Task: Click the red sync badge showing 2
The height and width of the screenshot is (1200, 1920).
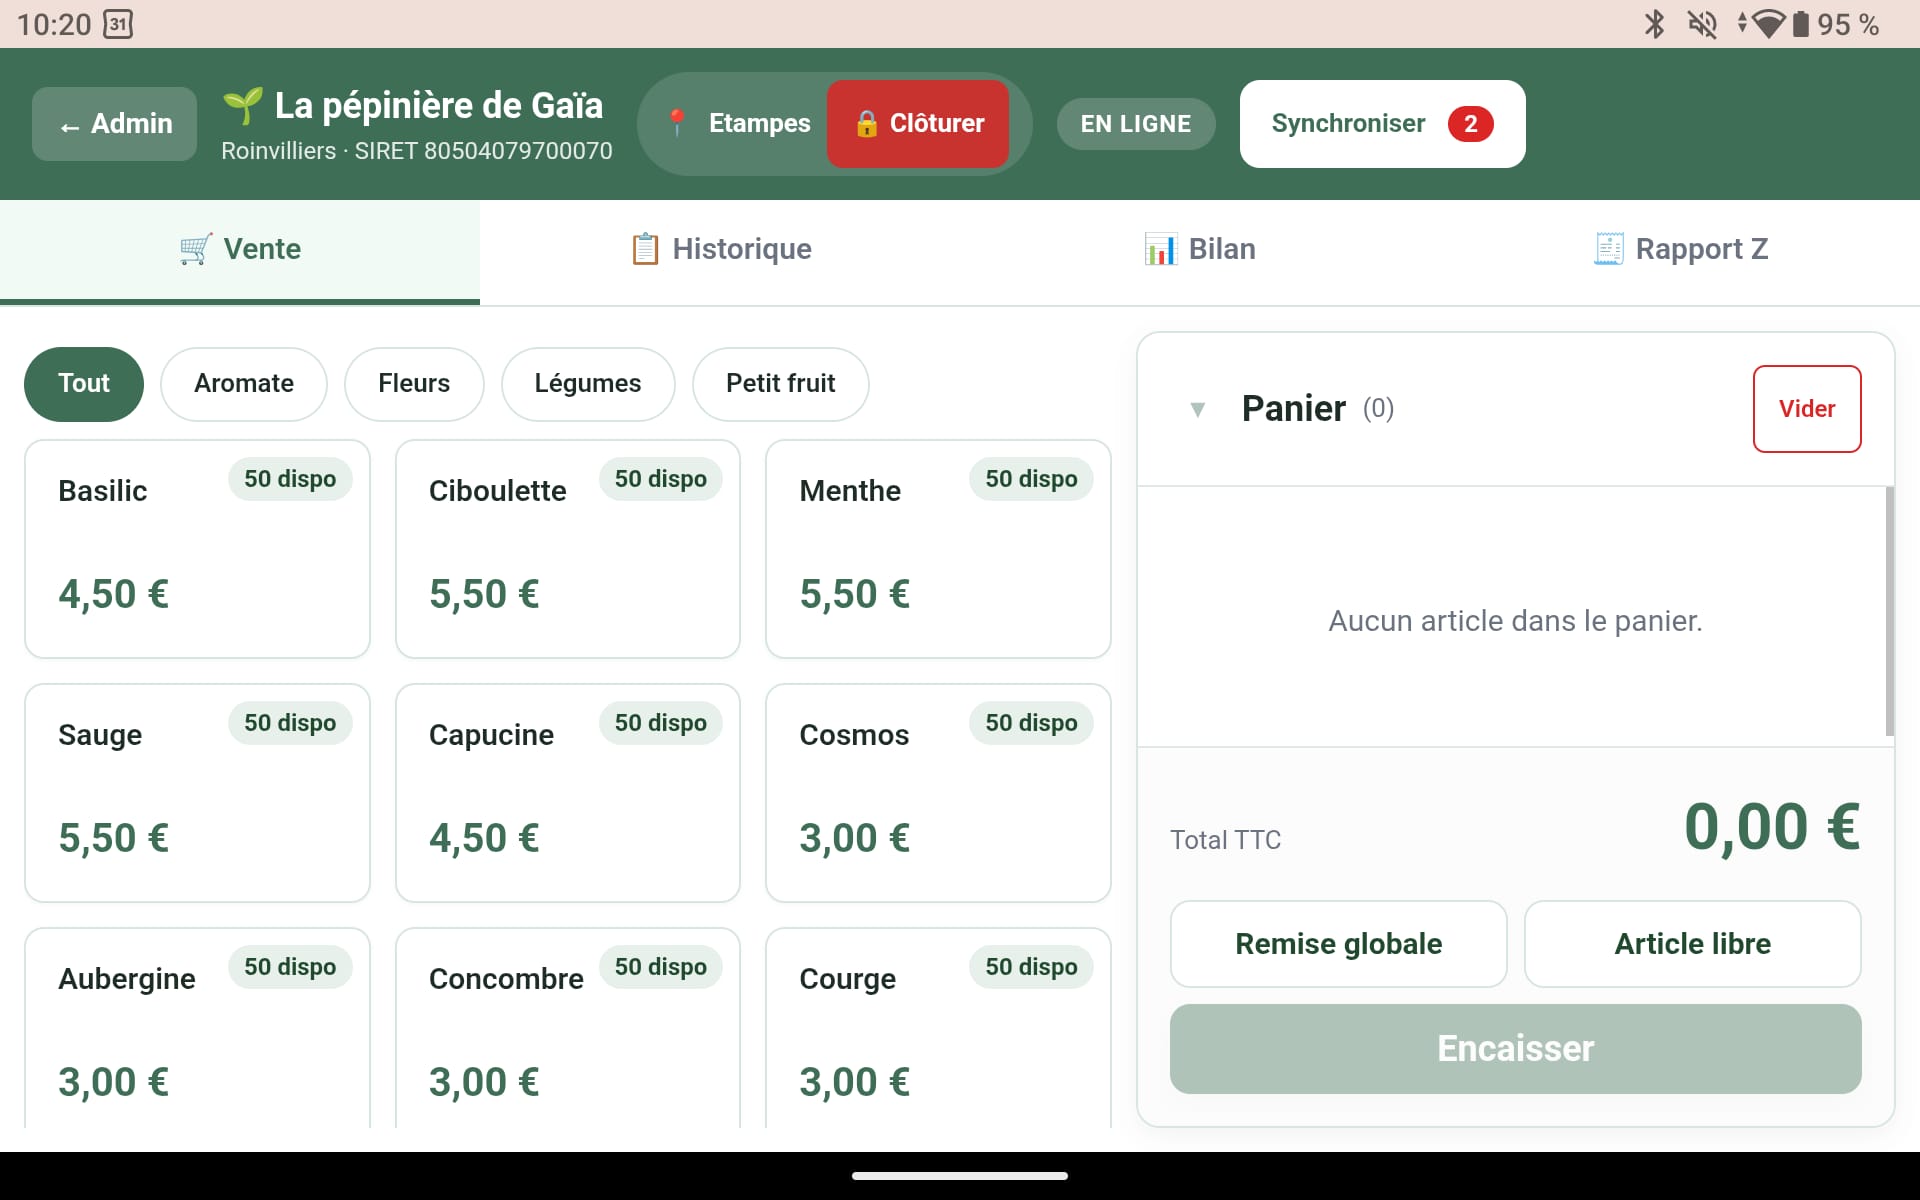Action: (x=1470, y=124)
